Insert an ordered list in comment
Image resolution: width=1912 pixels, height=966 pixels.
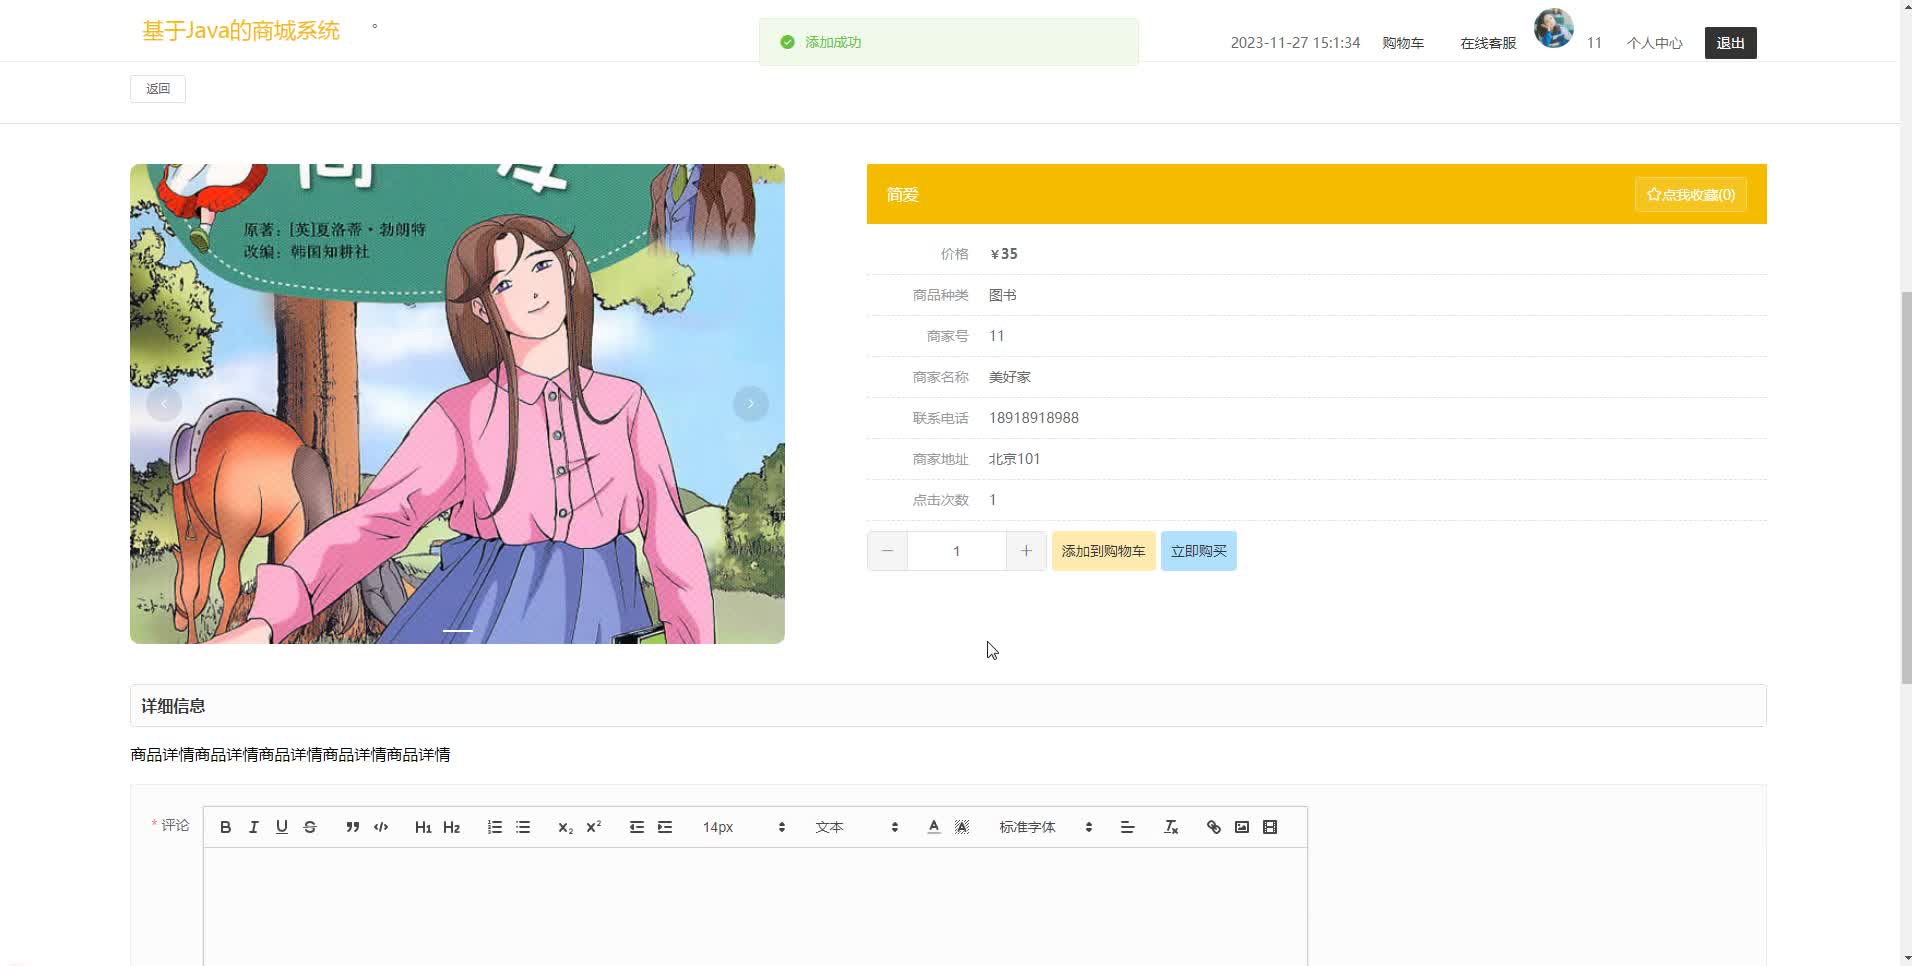pos(494,827)
